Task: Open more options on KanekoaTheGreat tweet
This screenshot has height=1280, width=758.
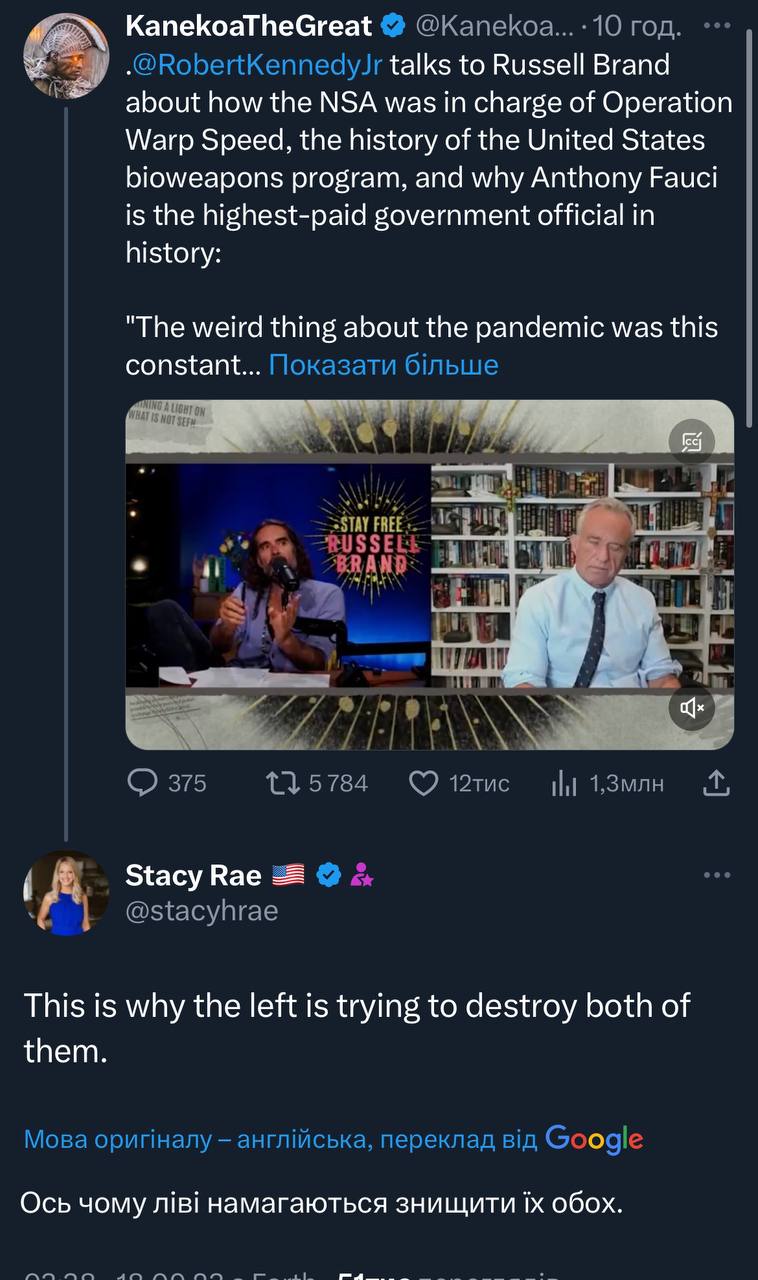Action: point(717,26)
